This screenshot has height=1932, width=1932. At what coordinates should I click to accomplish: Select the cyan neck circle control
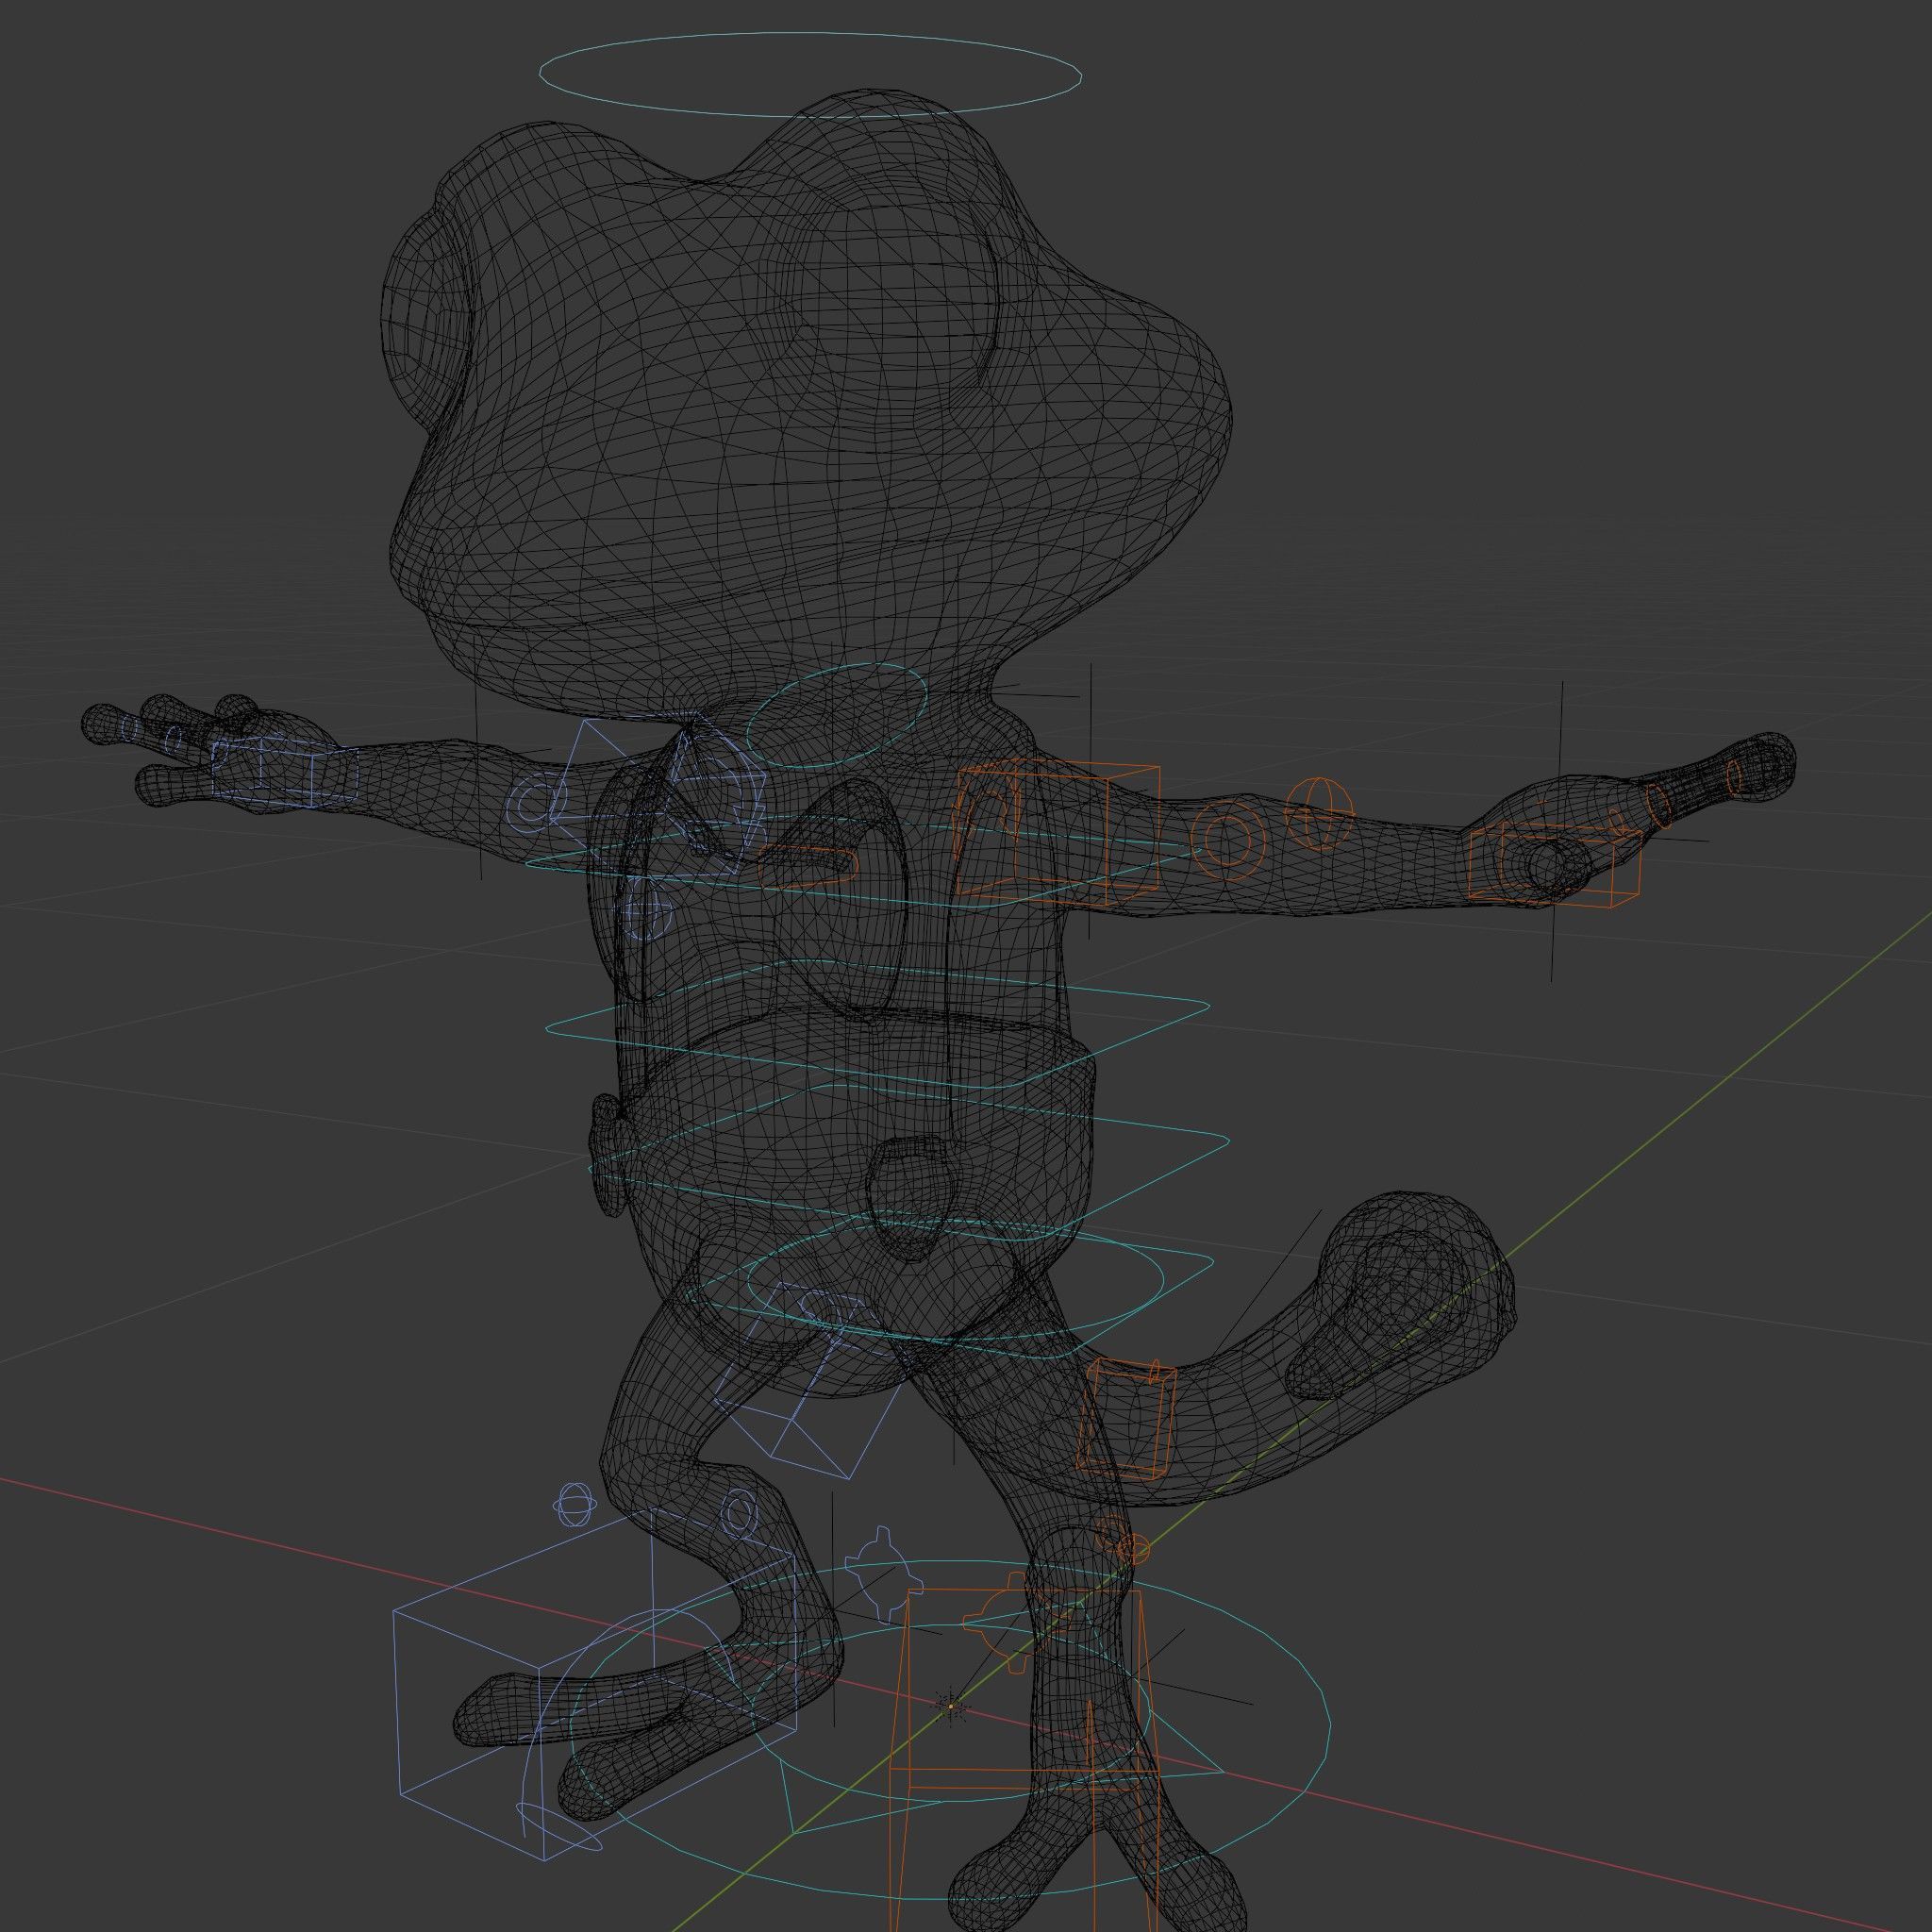coord(837,716)
